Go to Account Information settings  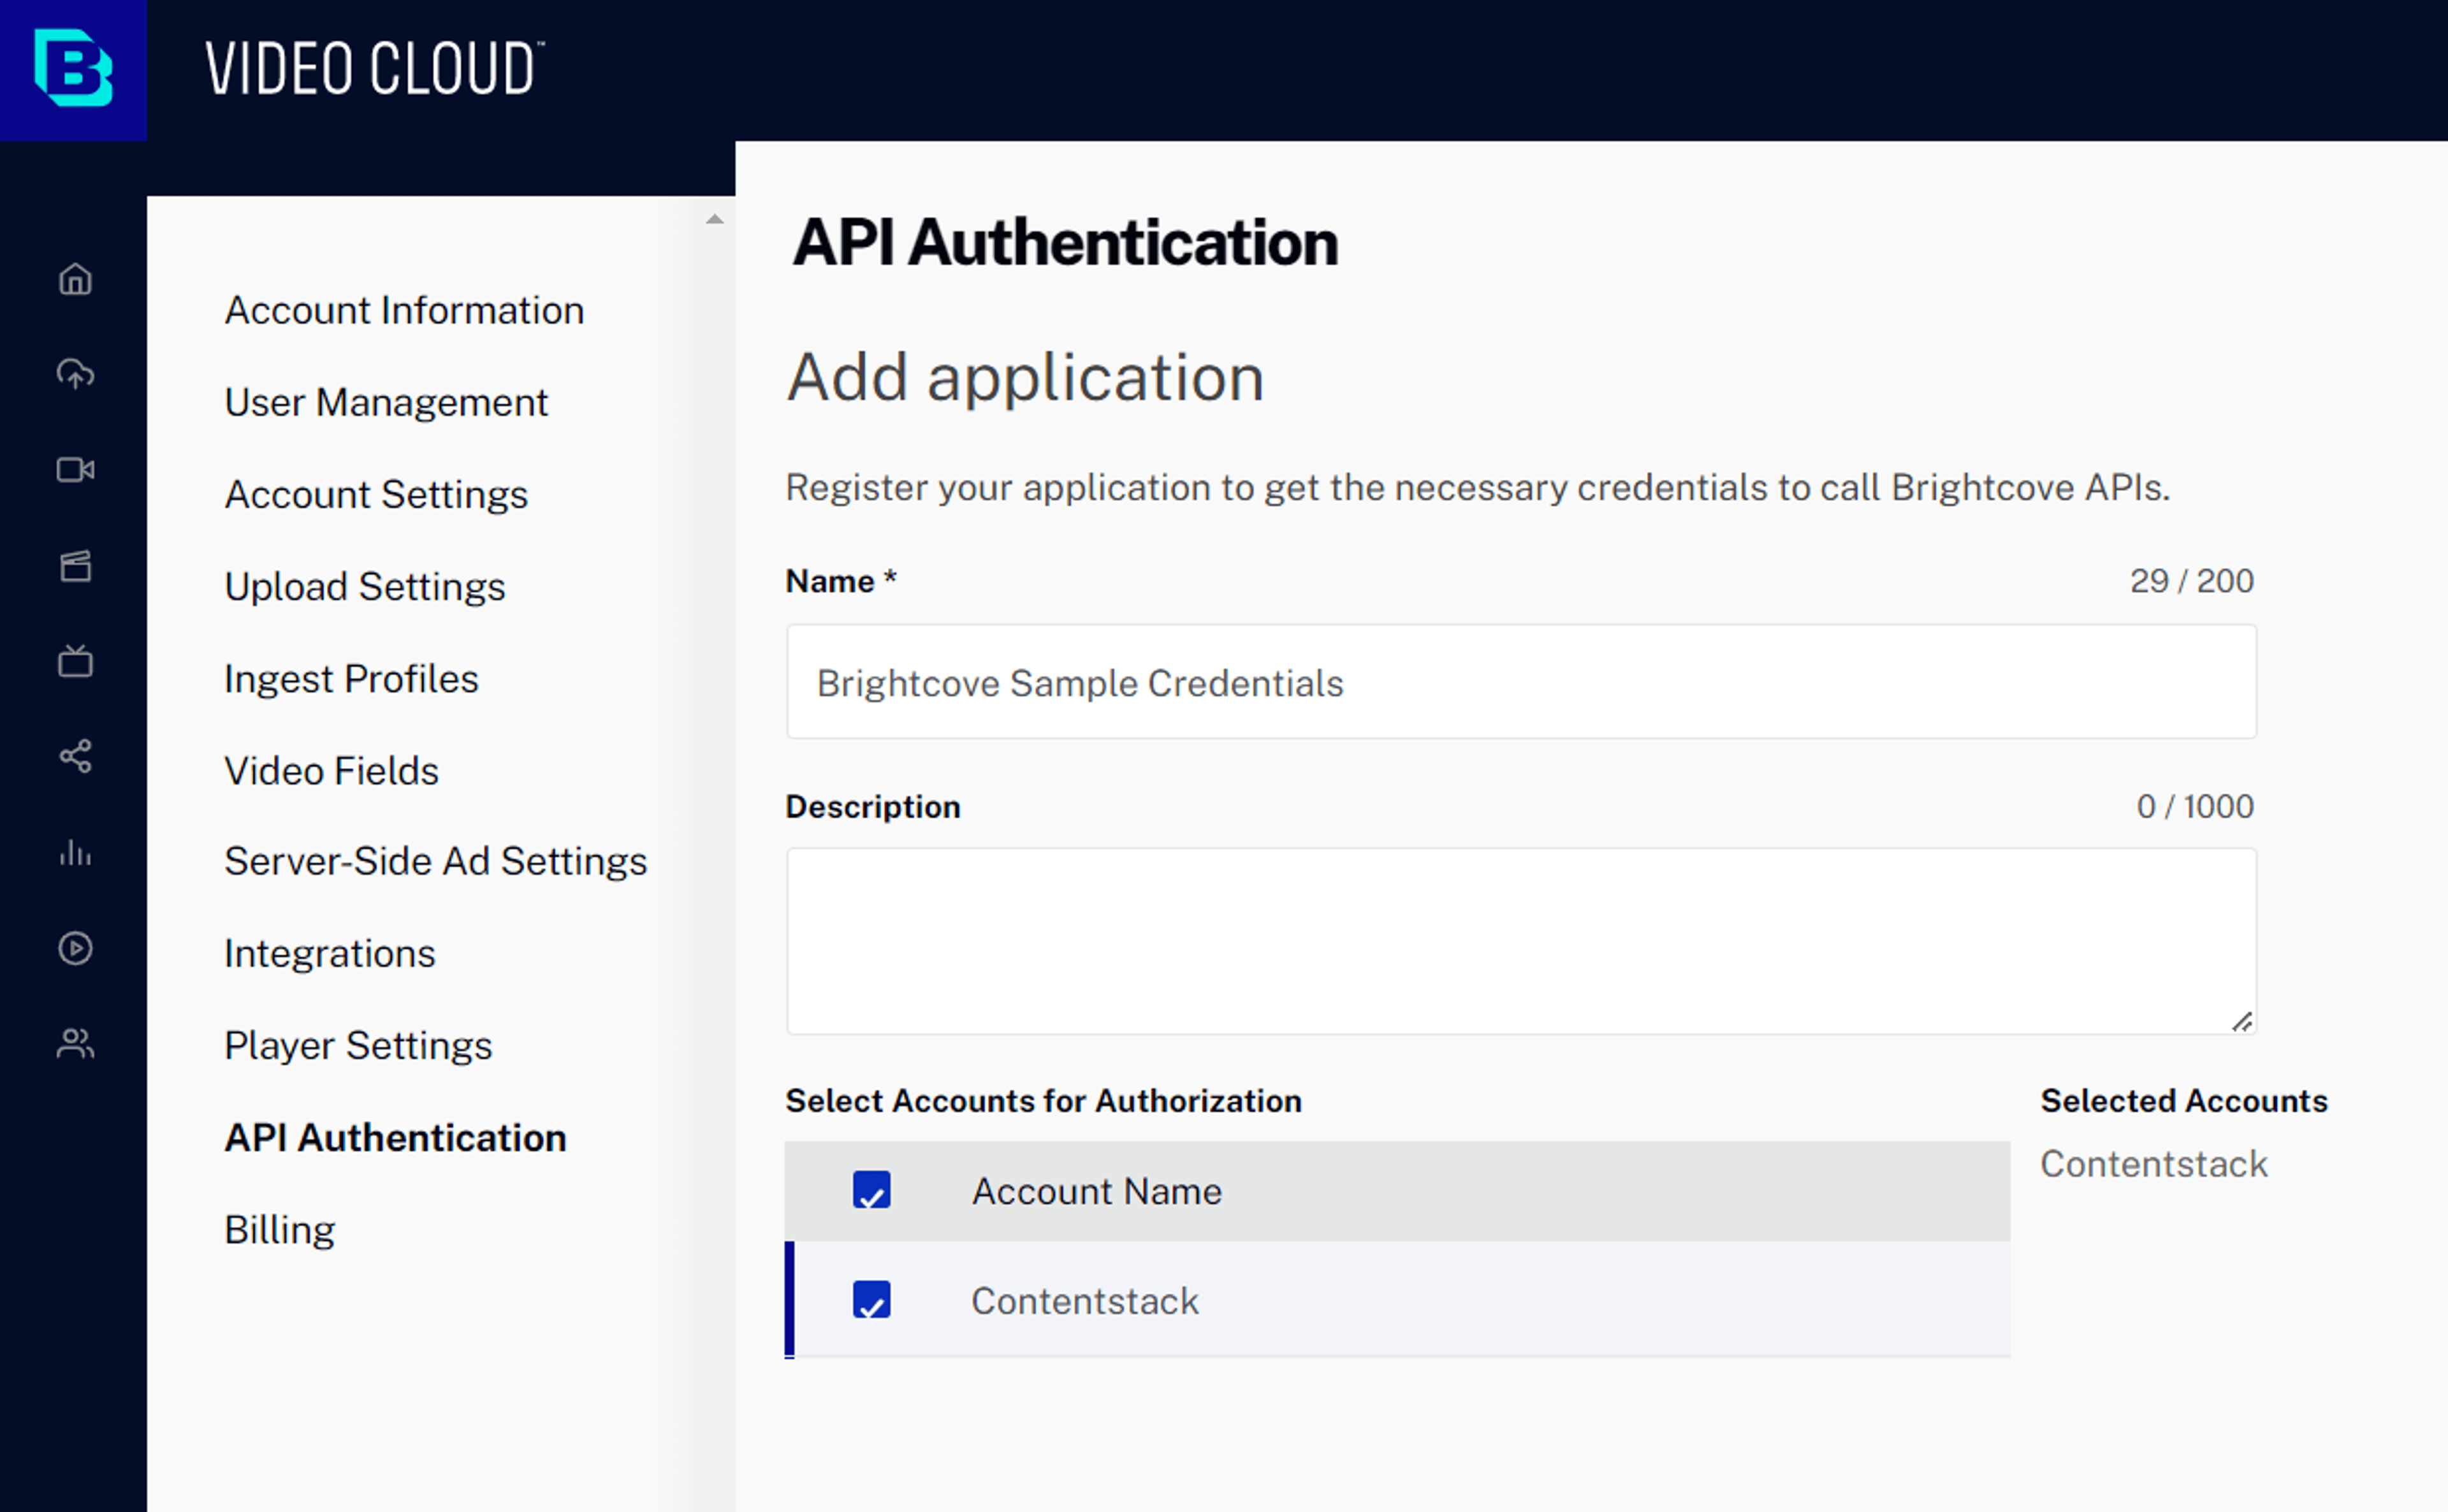[404, 311]
